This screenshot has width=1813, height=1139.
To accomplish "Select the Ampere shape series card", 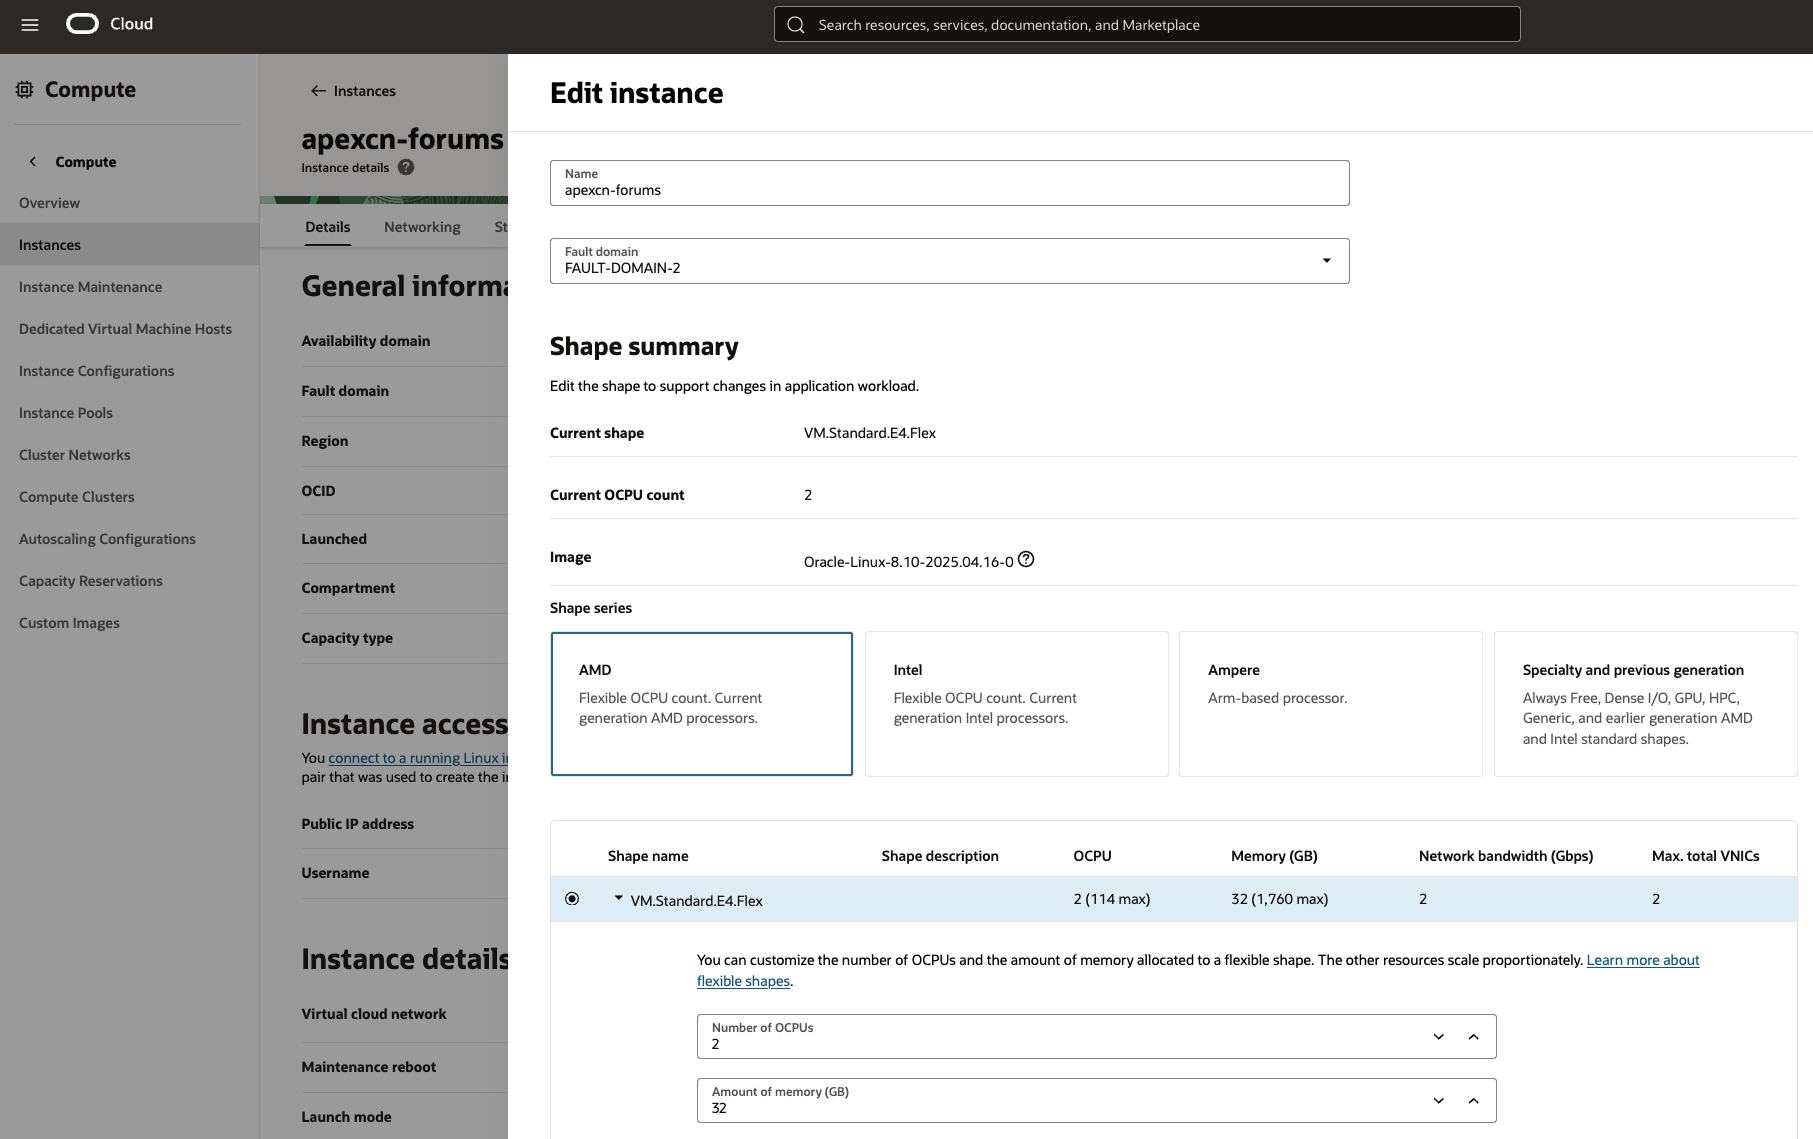I will coord(1331,704).
